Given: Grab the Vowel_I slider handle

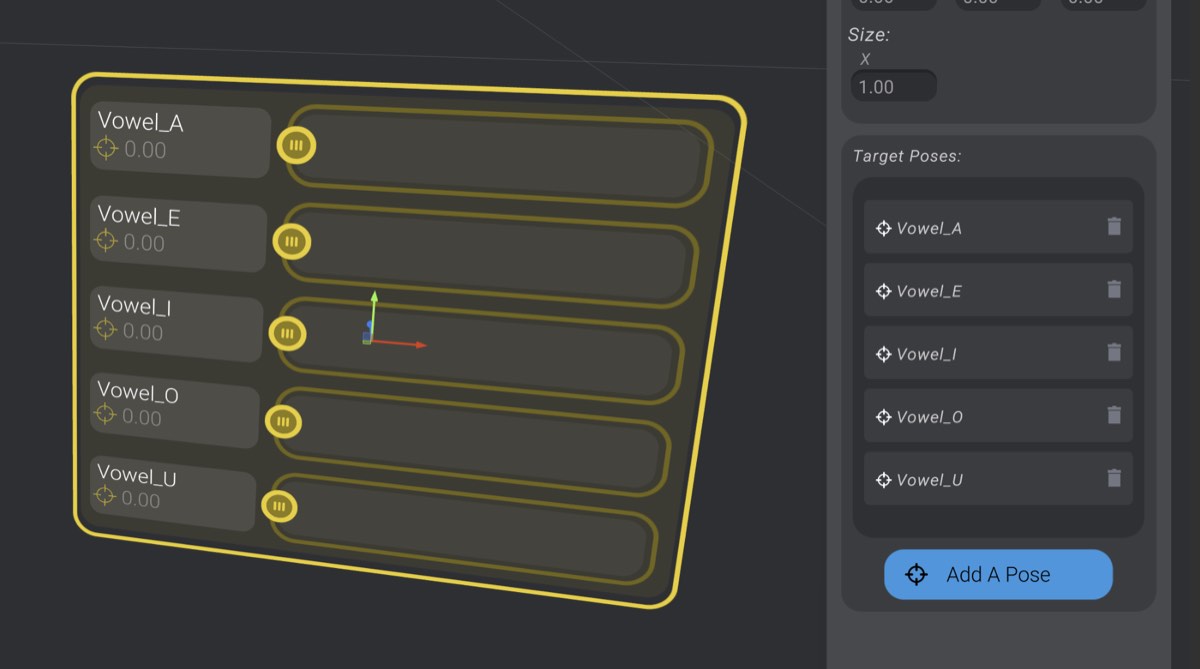Looking at the screenshot, I should click(287, 333).
